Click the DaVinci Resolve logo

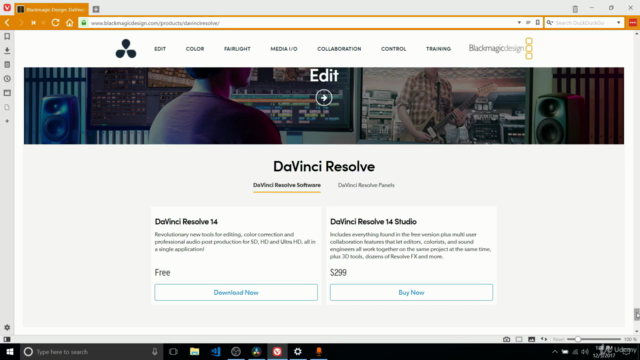tap(126, 49)
